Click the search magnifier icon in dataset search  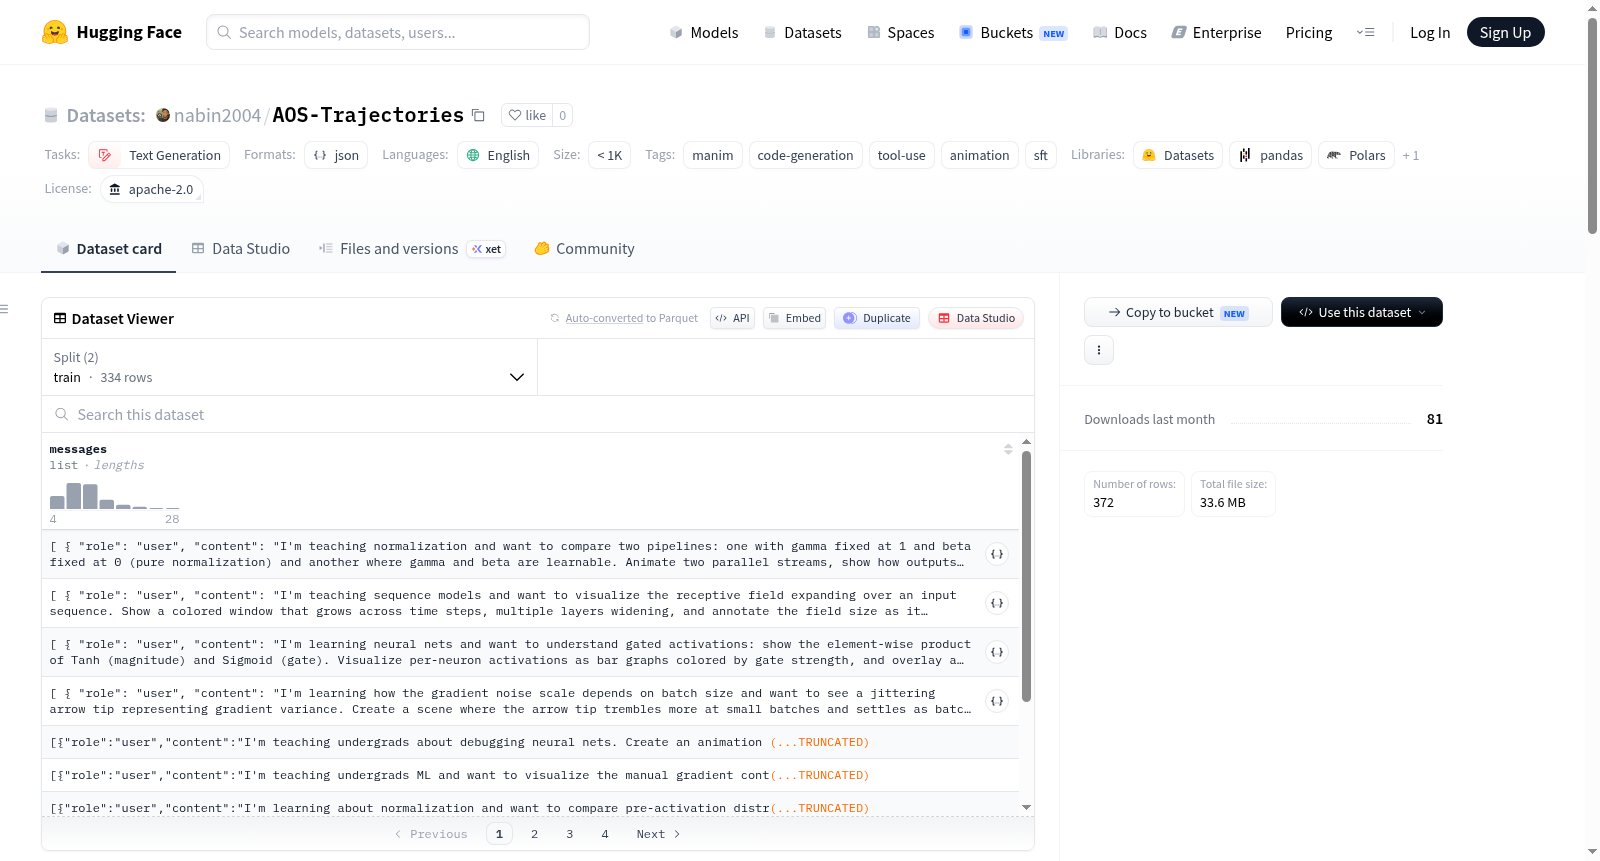pos(62,414)
